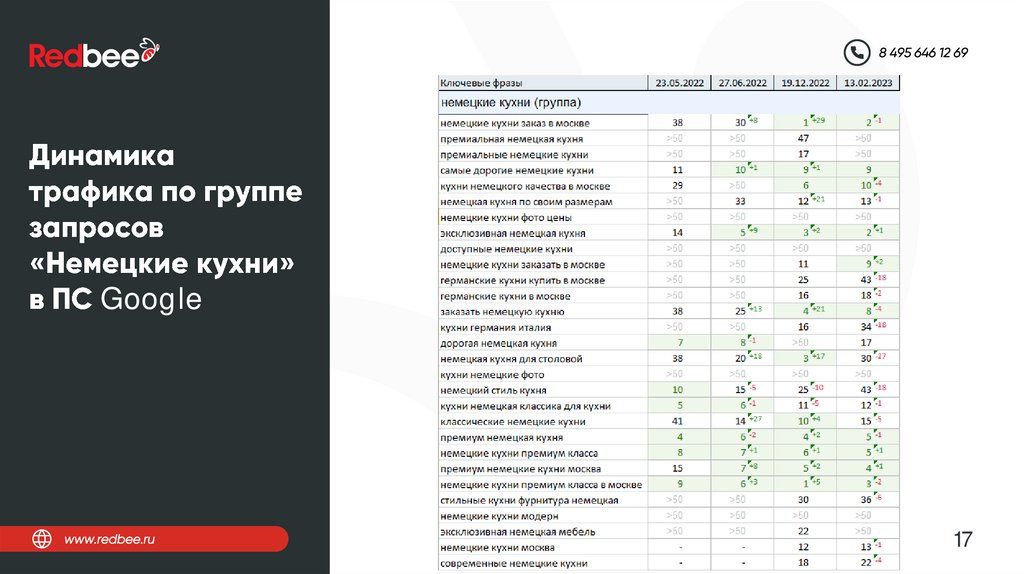The image size is (1024, 574).
Task: Click slide page number 17
Action: (x=963, y=539)
